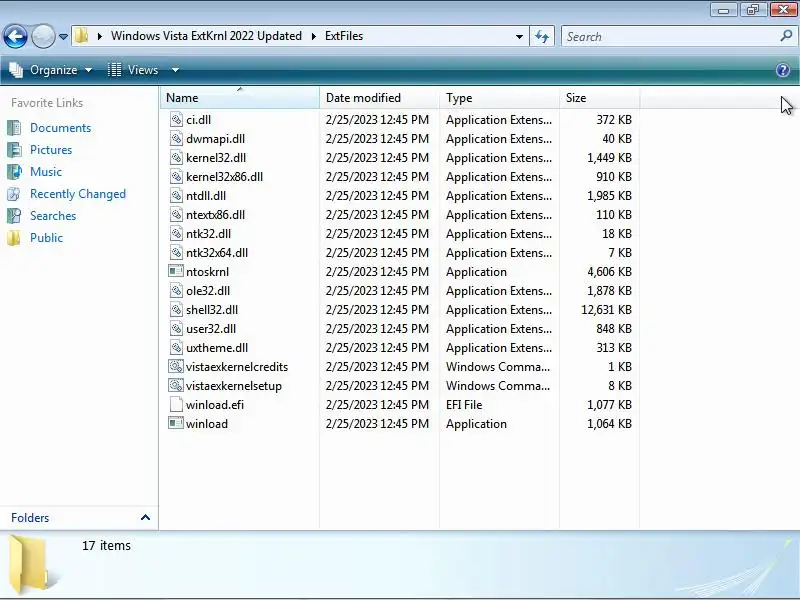Open the recent pages dropdown arrow
Screen dimensions: 800x600
click(x=63, y=37)
